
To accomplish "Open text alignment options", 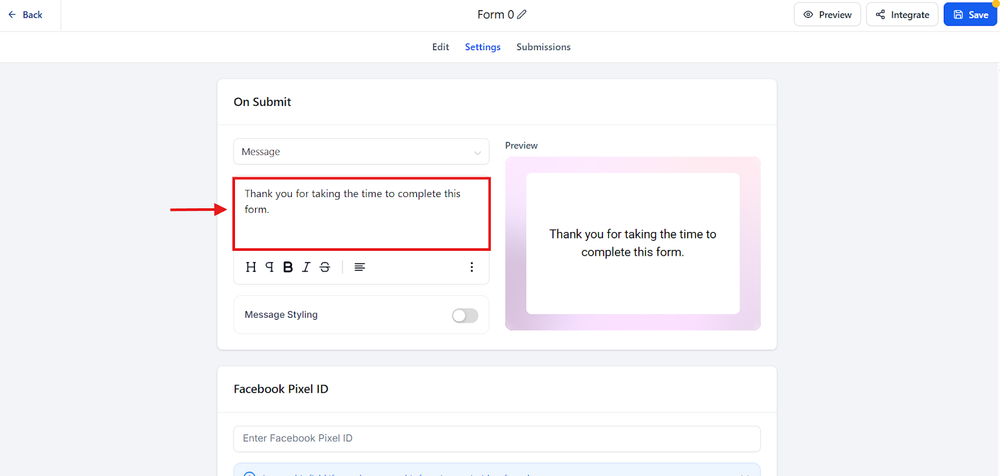I will click(360, 267).
